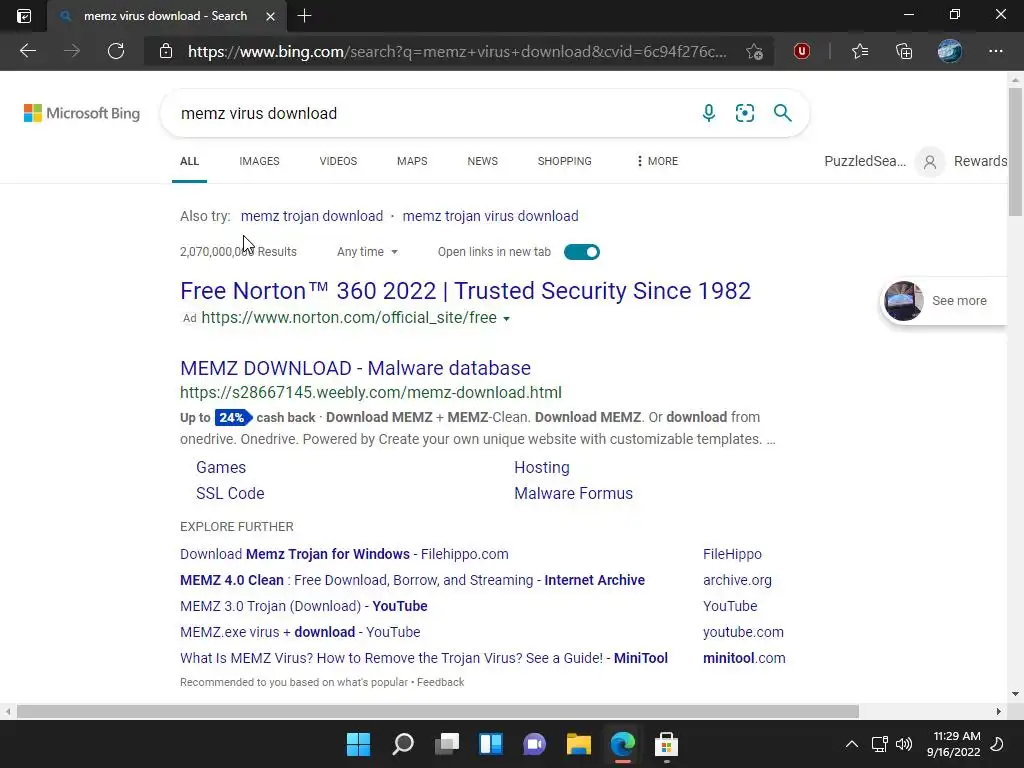View site info via the lock icon
Screen dimensions: 1024x768
tap(166, 51)
